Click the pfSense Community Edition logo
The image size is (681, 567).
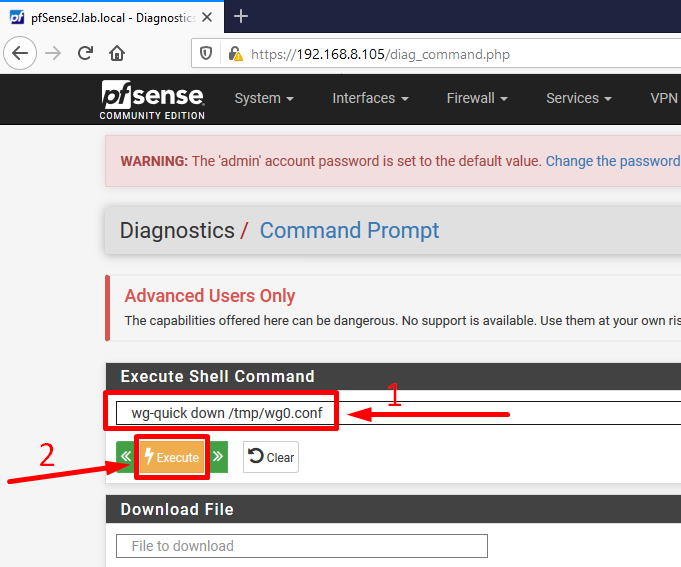152,100
